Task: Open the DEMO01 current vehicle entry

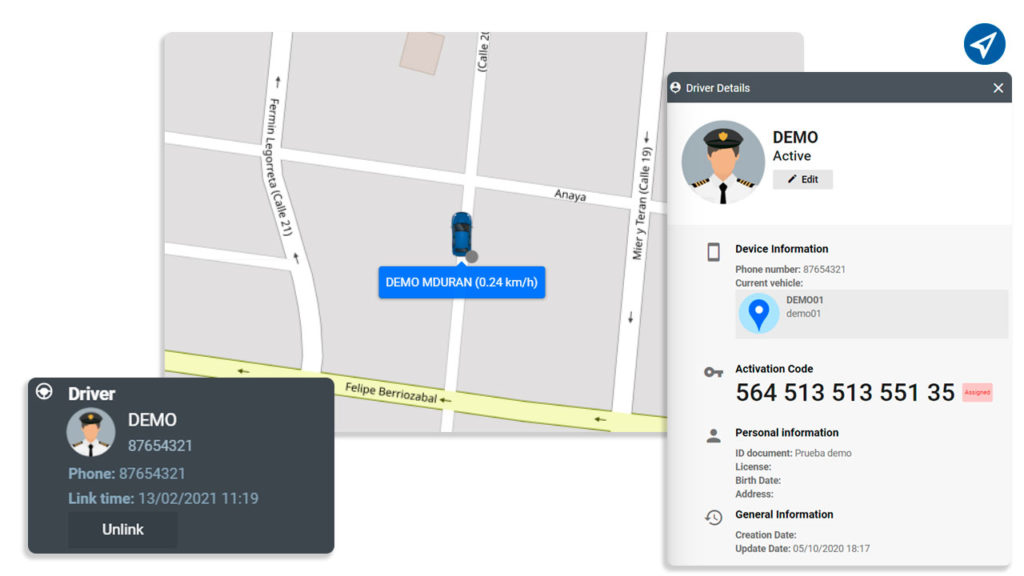Action: pyautogui.click(x=872, y=313)
